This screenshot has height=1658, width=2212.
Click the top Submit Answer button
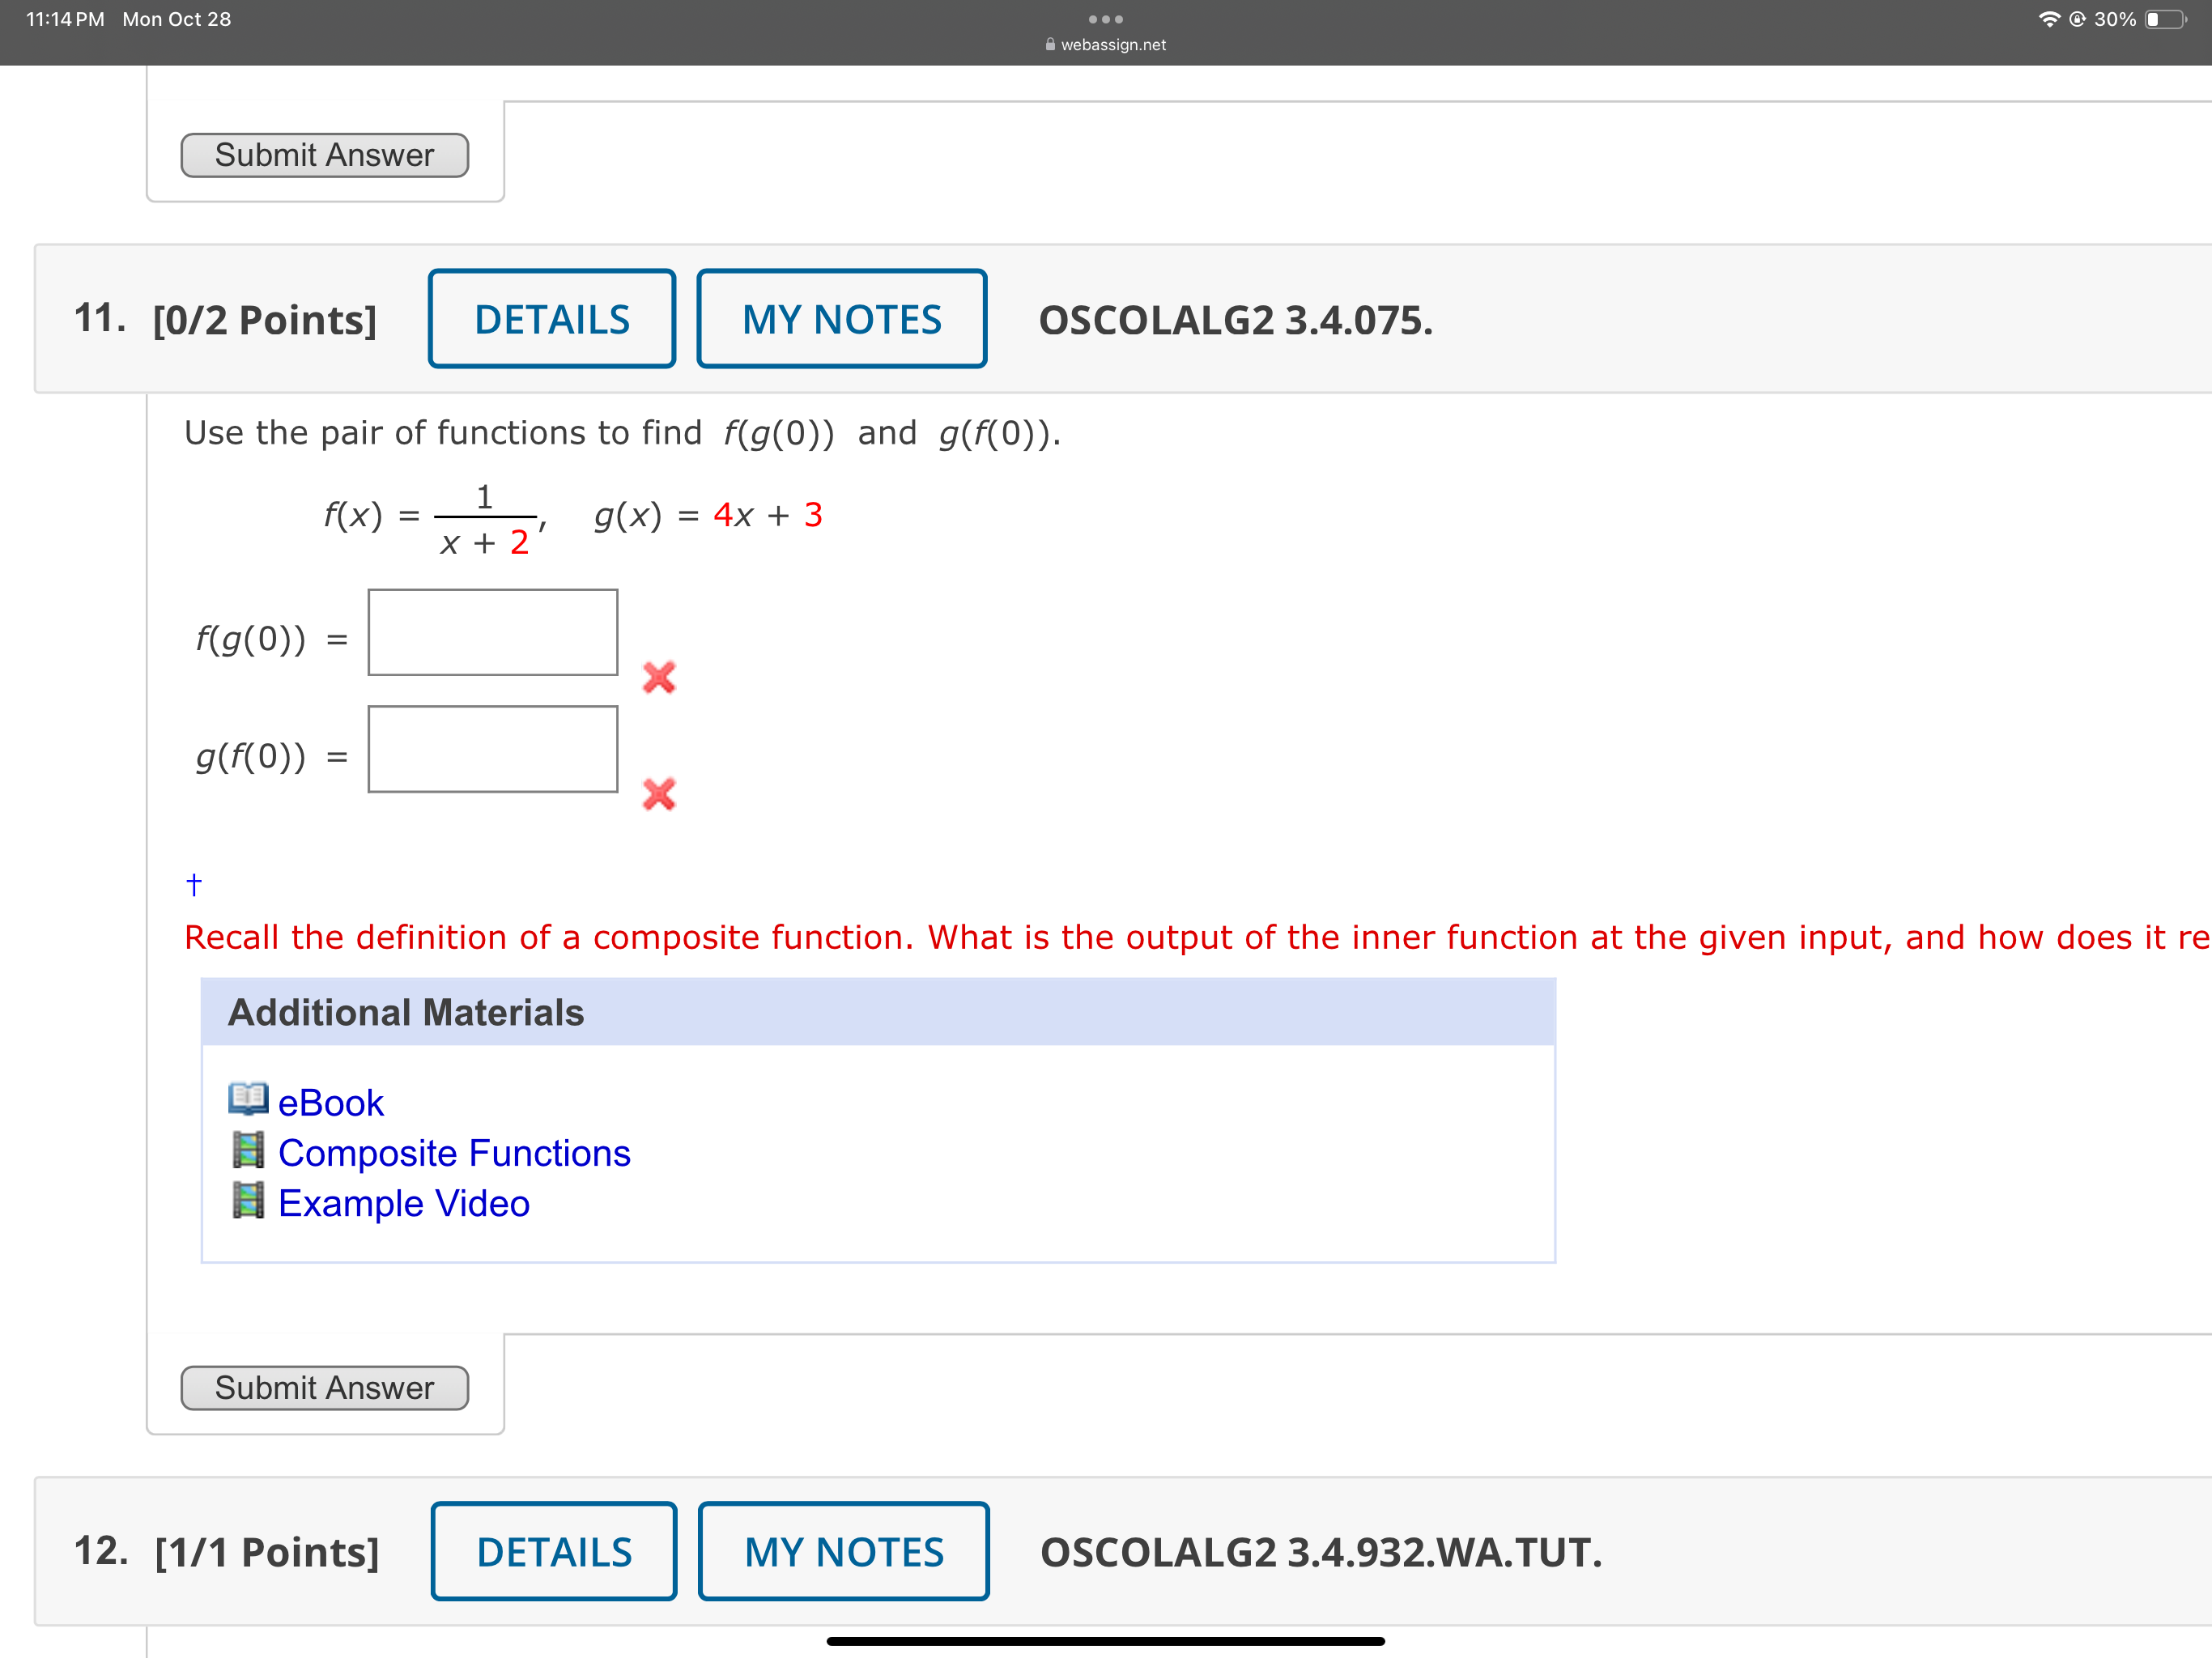tap(324, 155)
